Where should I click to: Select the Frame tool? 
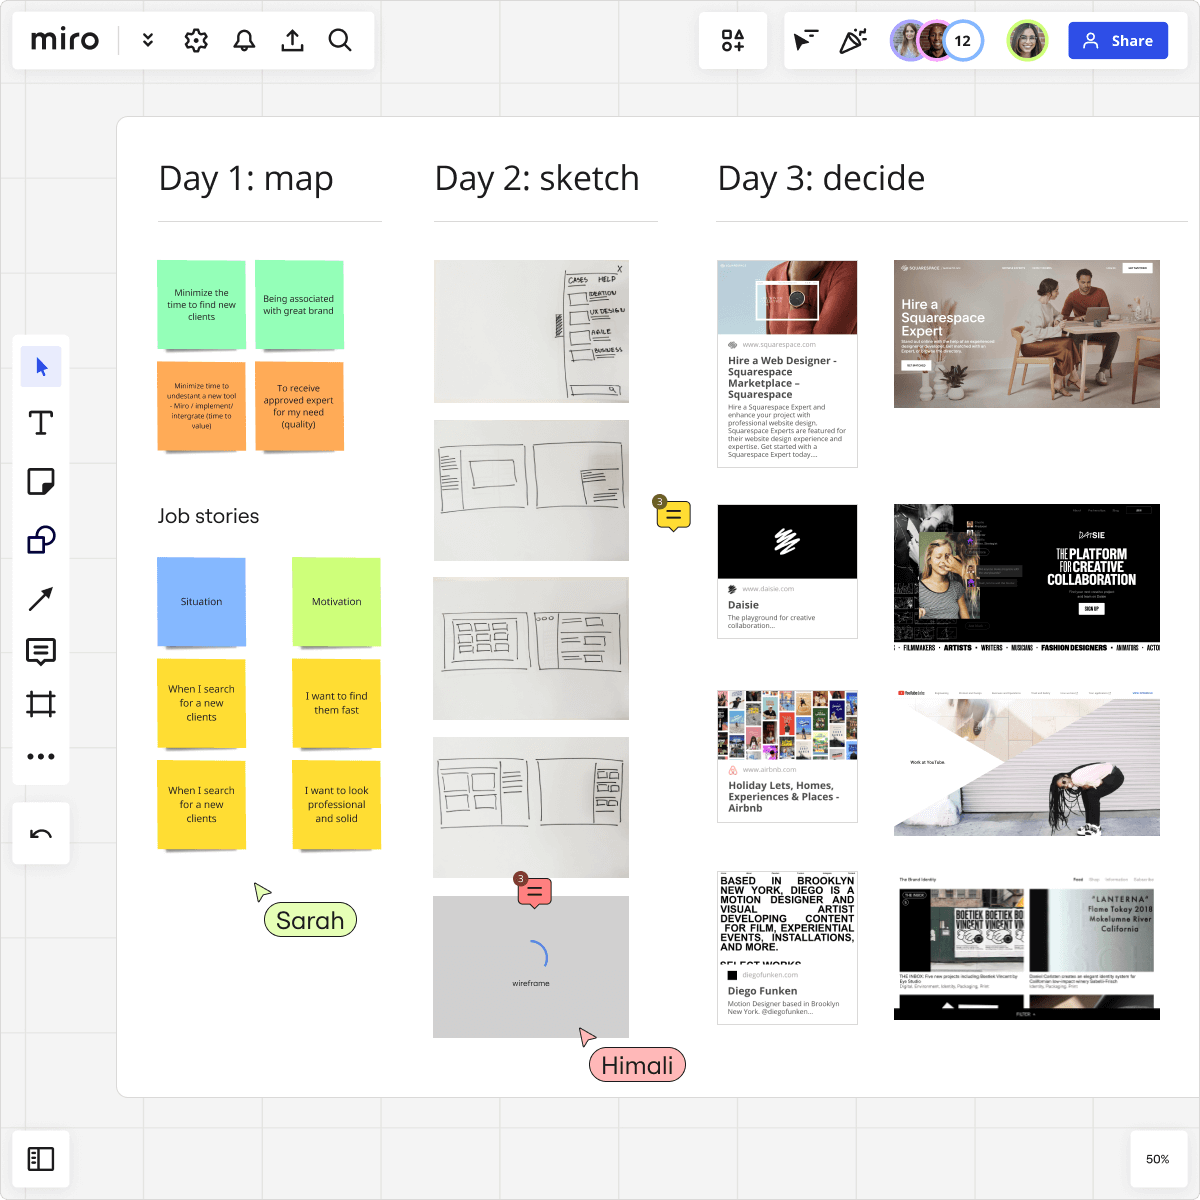click(41, 704)
